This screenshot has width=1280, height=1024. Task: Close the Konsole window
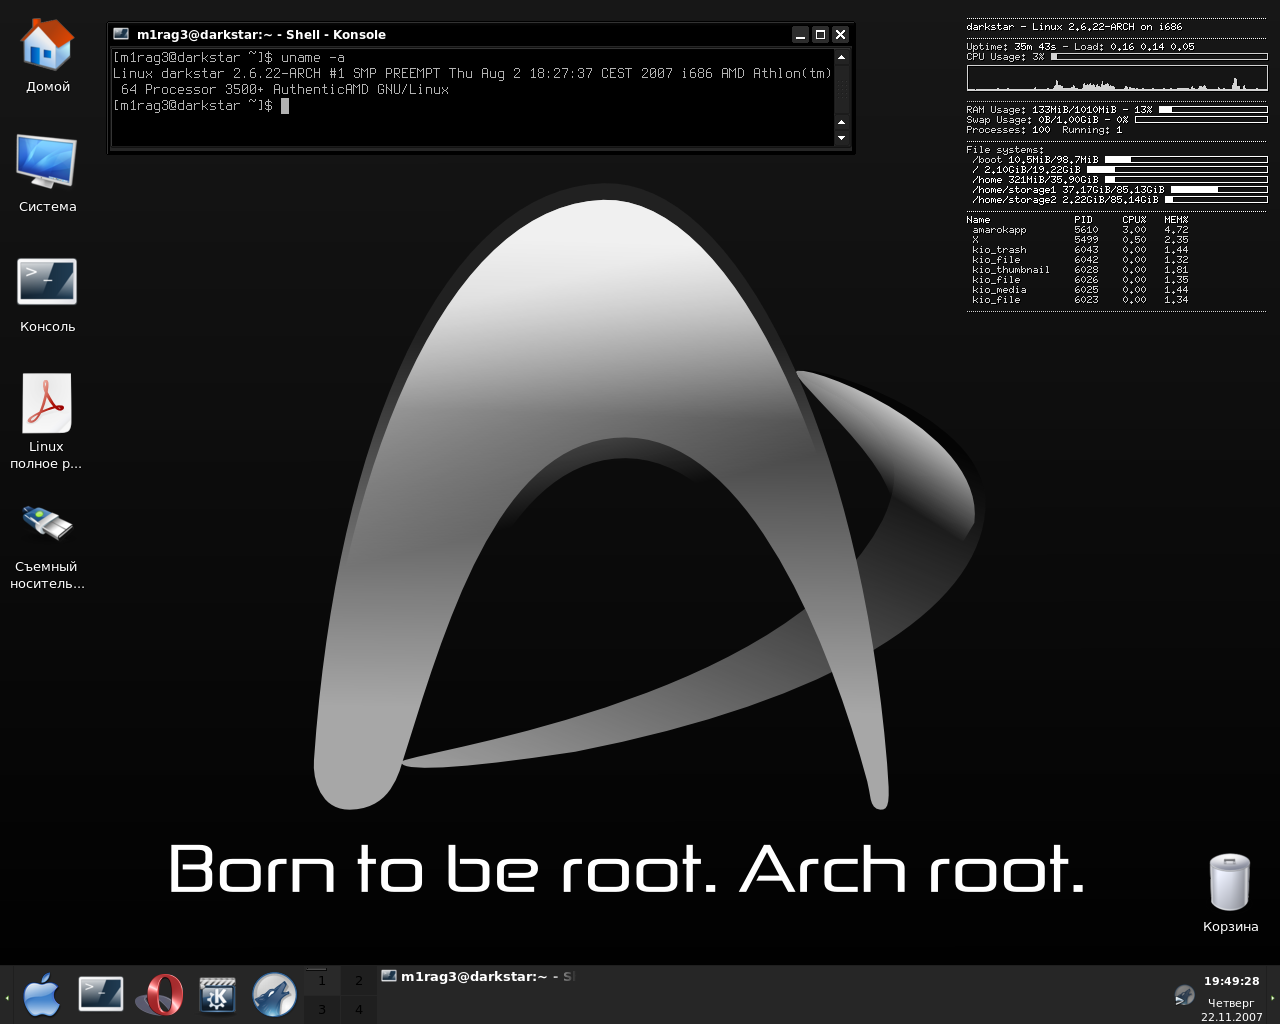pyautogui.click(x=840, y=34)
